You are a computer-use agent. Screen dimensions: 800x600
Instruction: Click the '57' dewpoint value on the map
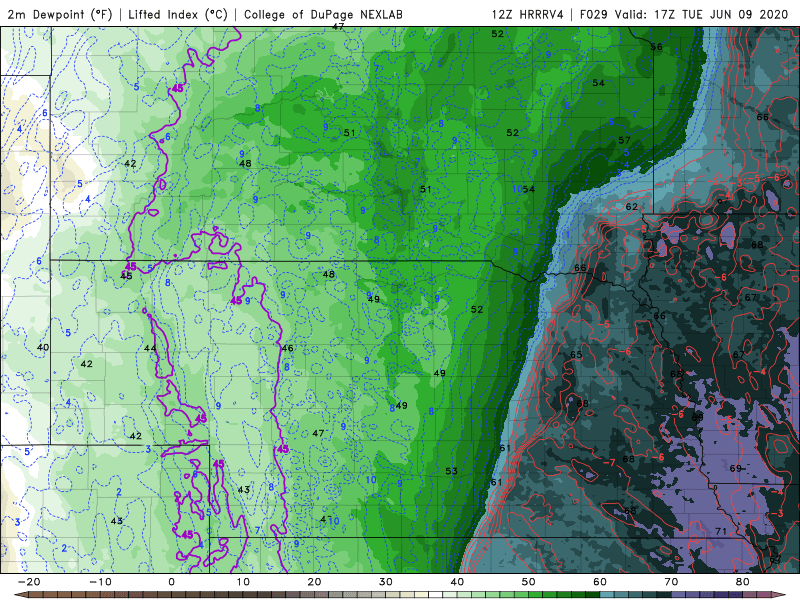(624, 140)
